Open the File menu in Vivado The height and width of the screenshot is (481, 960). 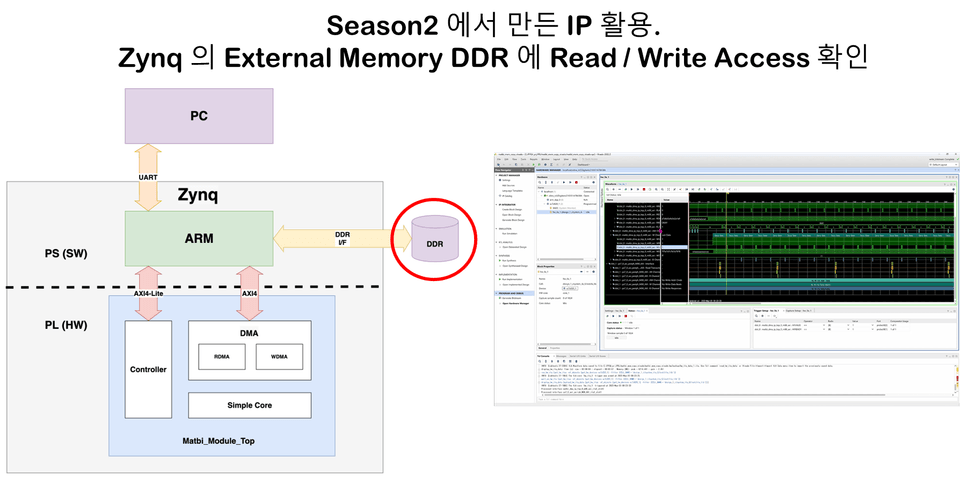pyautogui.click(x=499, y=159)
